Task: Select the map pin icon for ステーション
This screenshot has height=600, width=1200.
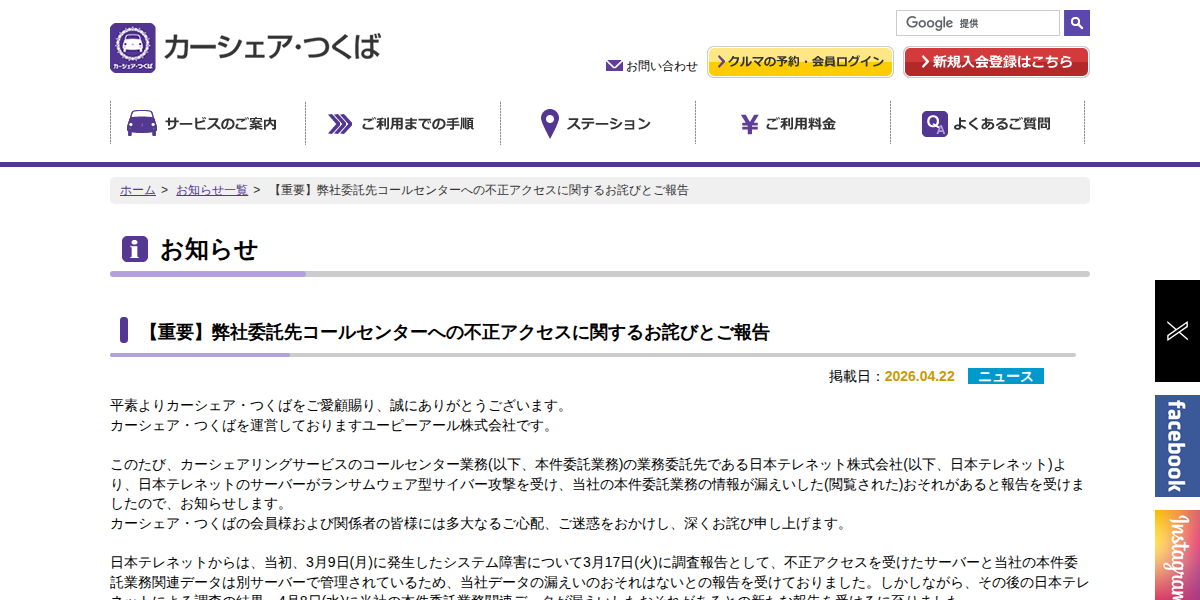Action: (x=549, y=122)
